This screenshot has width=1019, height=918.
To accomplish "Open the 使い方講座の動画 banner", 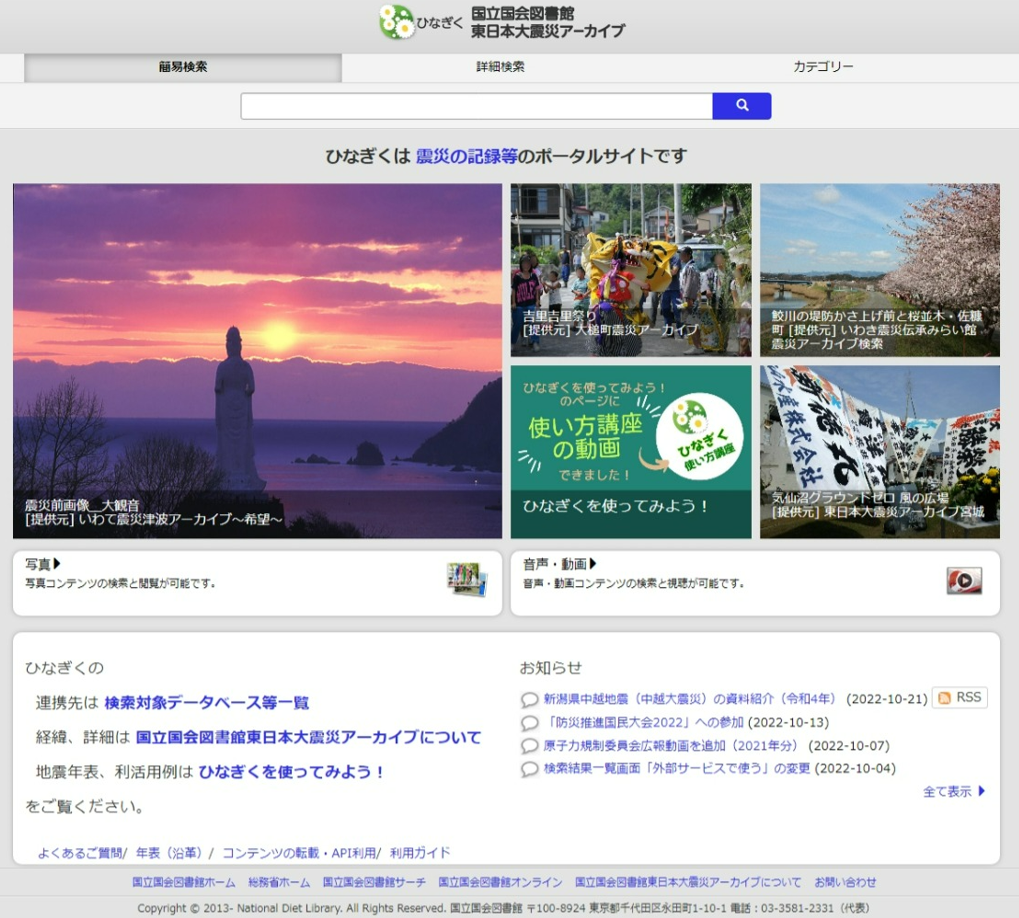I will [x=630, y=452].
